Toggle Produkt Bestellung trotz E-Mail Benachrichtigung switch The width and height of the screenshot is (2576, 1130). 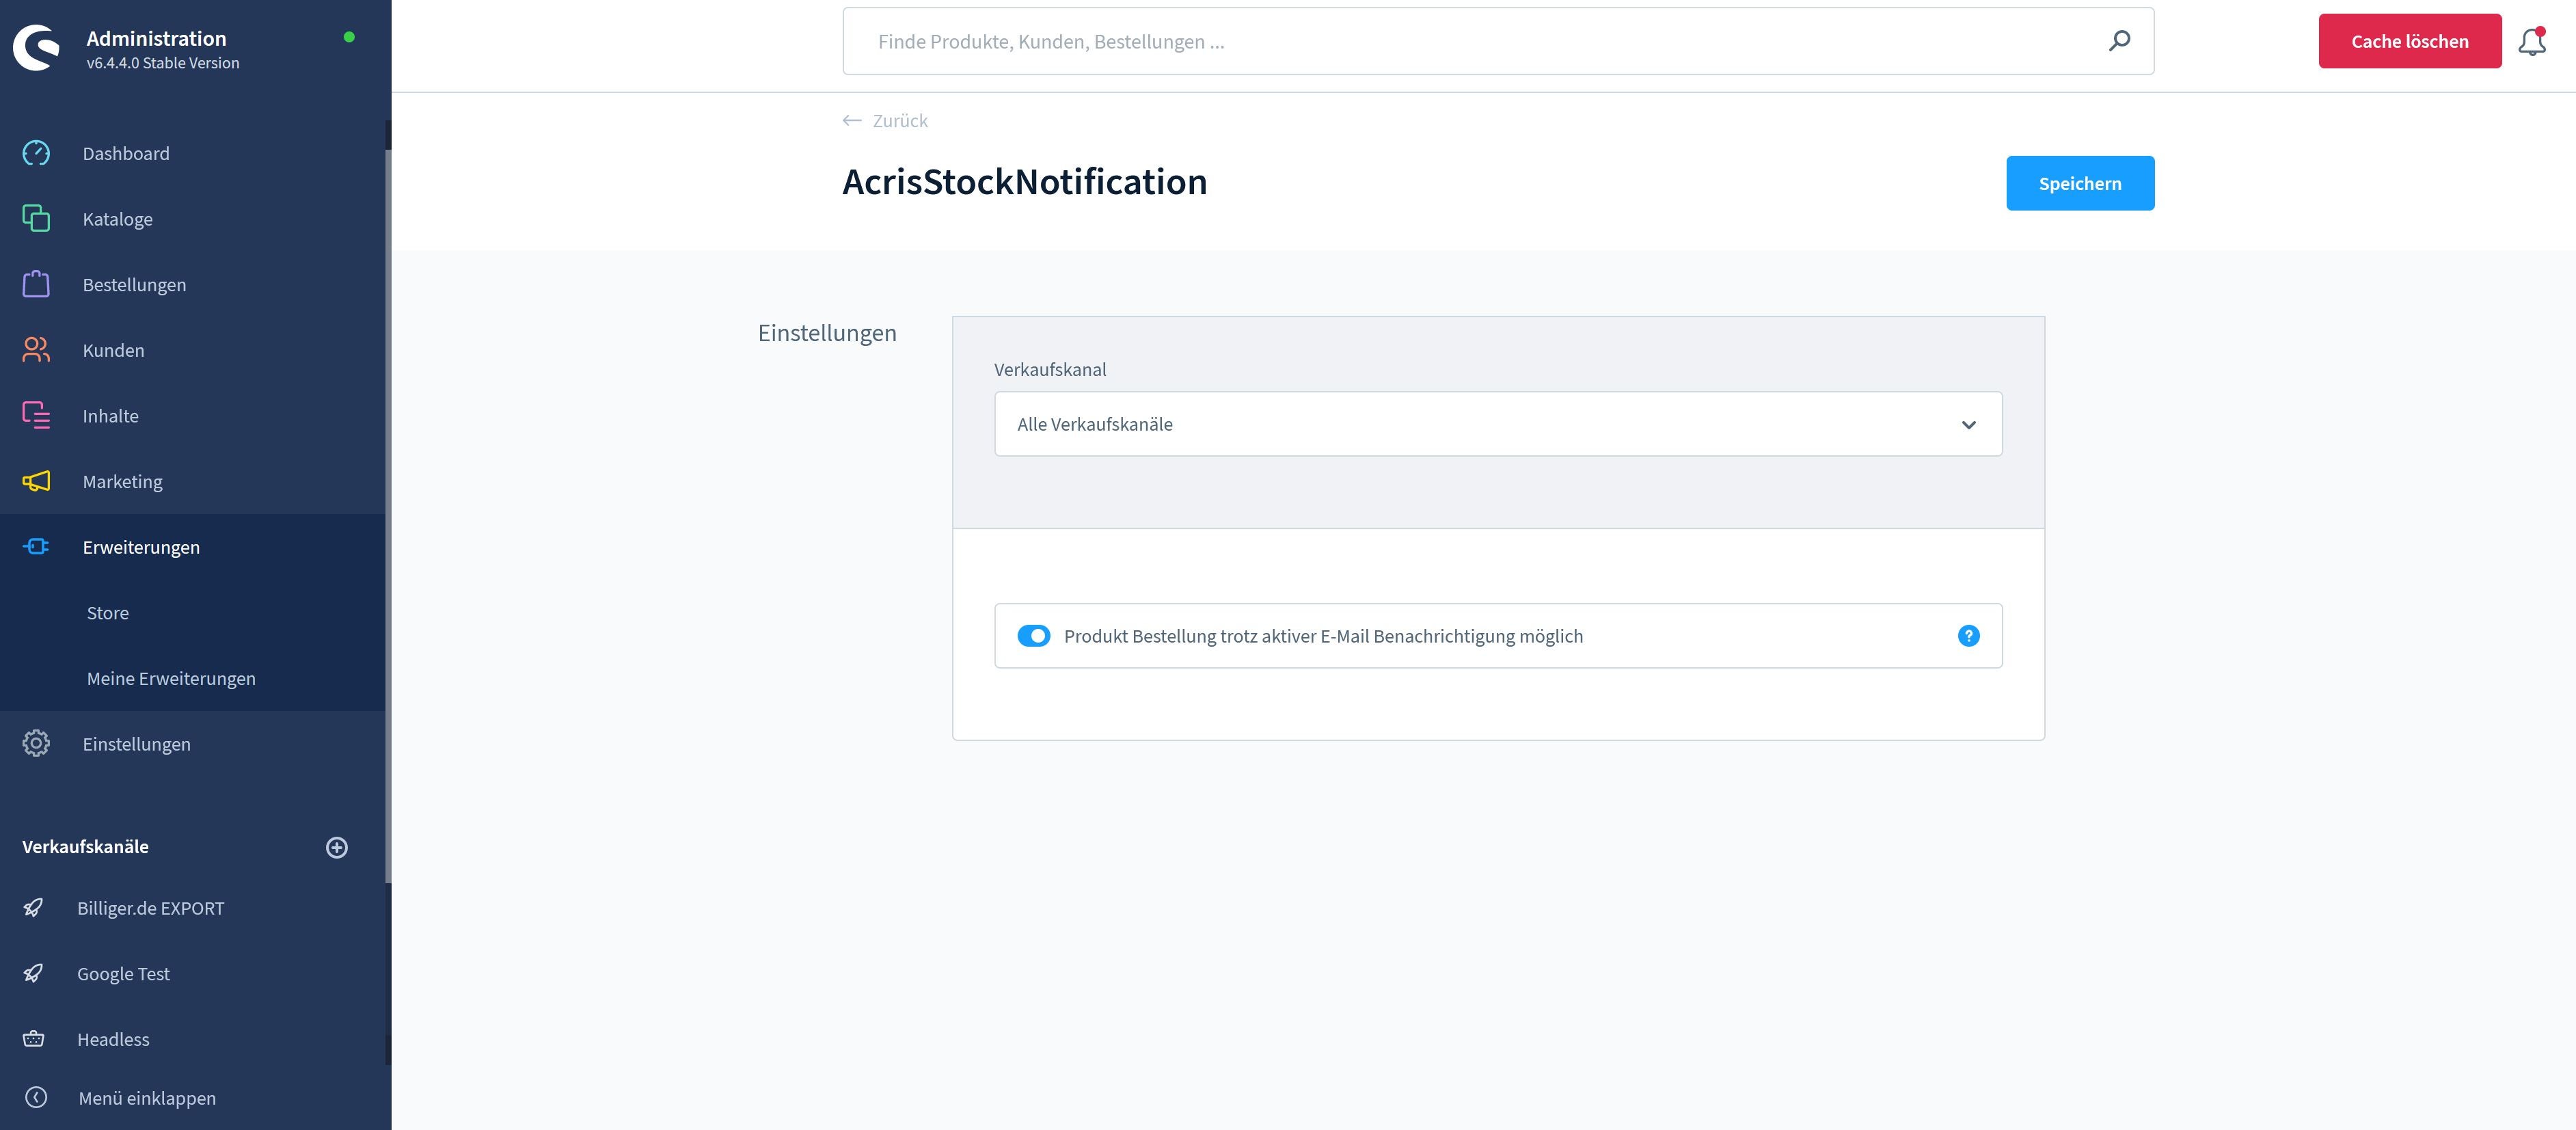pyautogui.click(x=1033, y=636)
